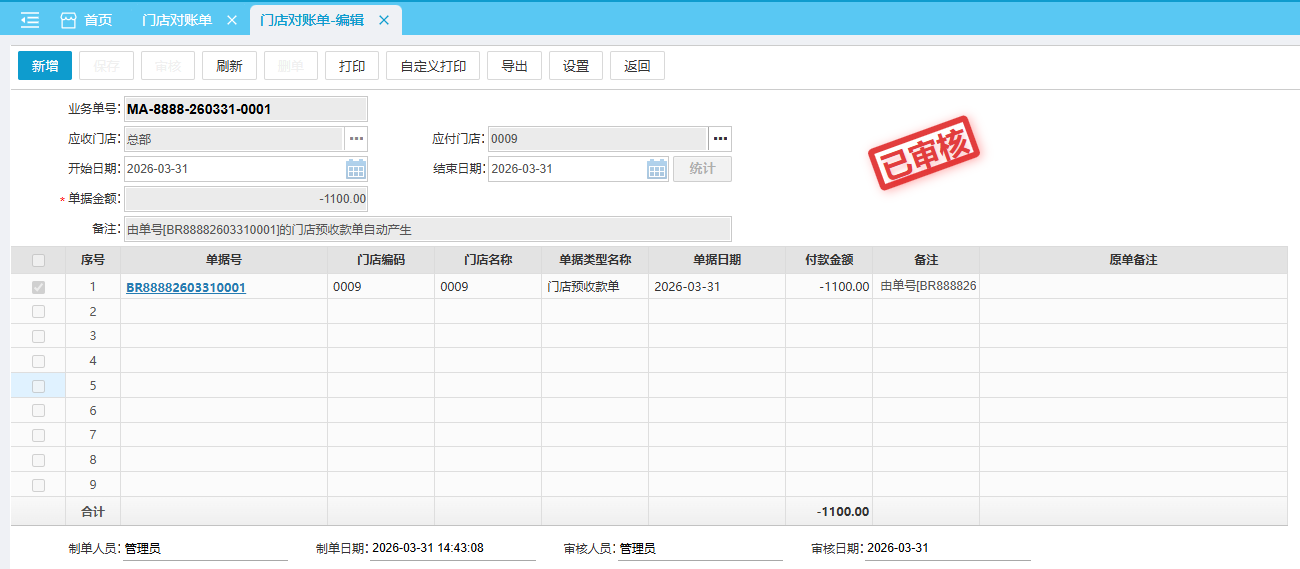The height and width of the screenshot is (569, 1300).
Task: Click the 自定义打印 button
Action: 433,66
